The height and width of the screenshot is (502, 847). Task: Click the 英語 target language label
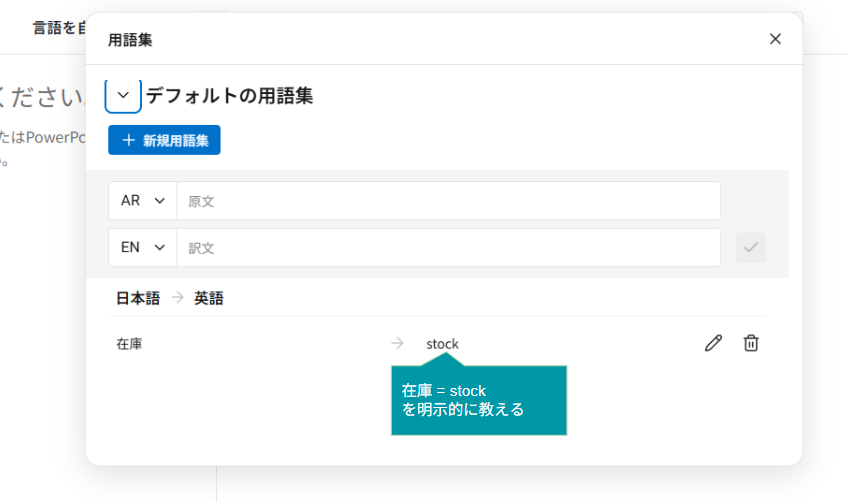[209, 298]
